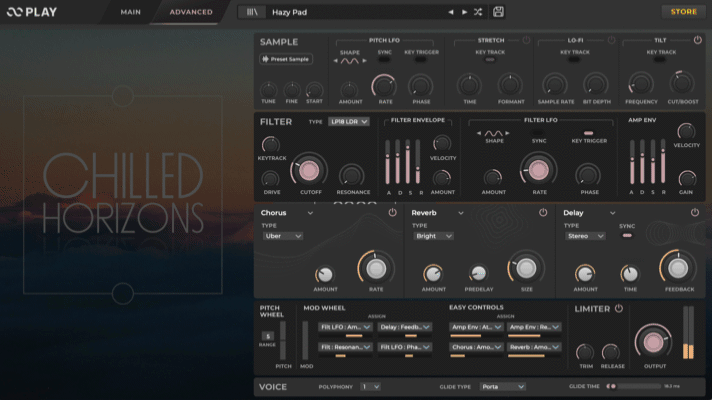Click the filter Drive knob
This screenshot has width=712, height=400.
click(x=271, y=179)
